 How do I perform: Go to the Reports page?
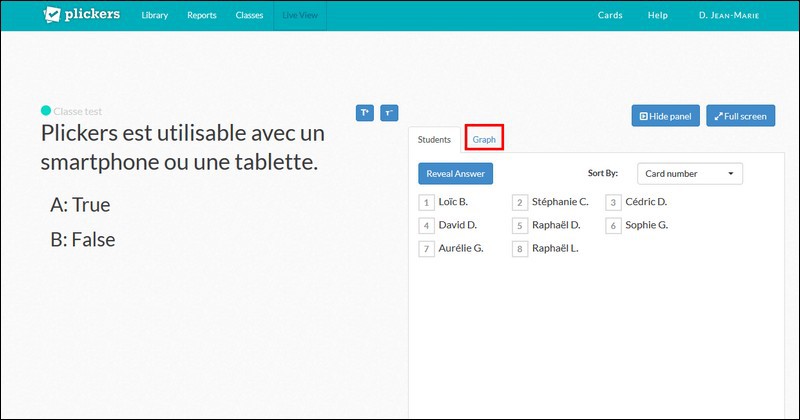coord(202,16)
